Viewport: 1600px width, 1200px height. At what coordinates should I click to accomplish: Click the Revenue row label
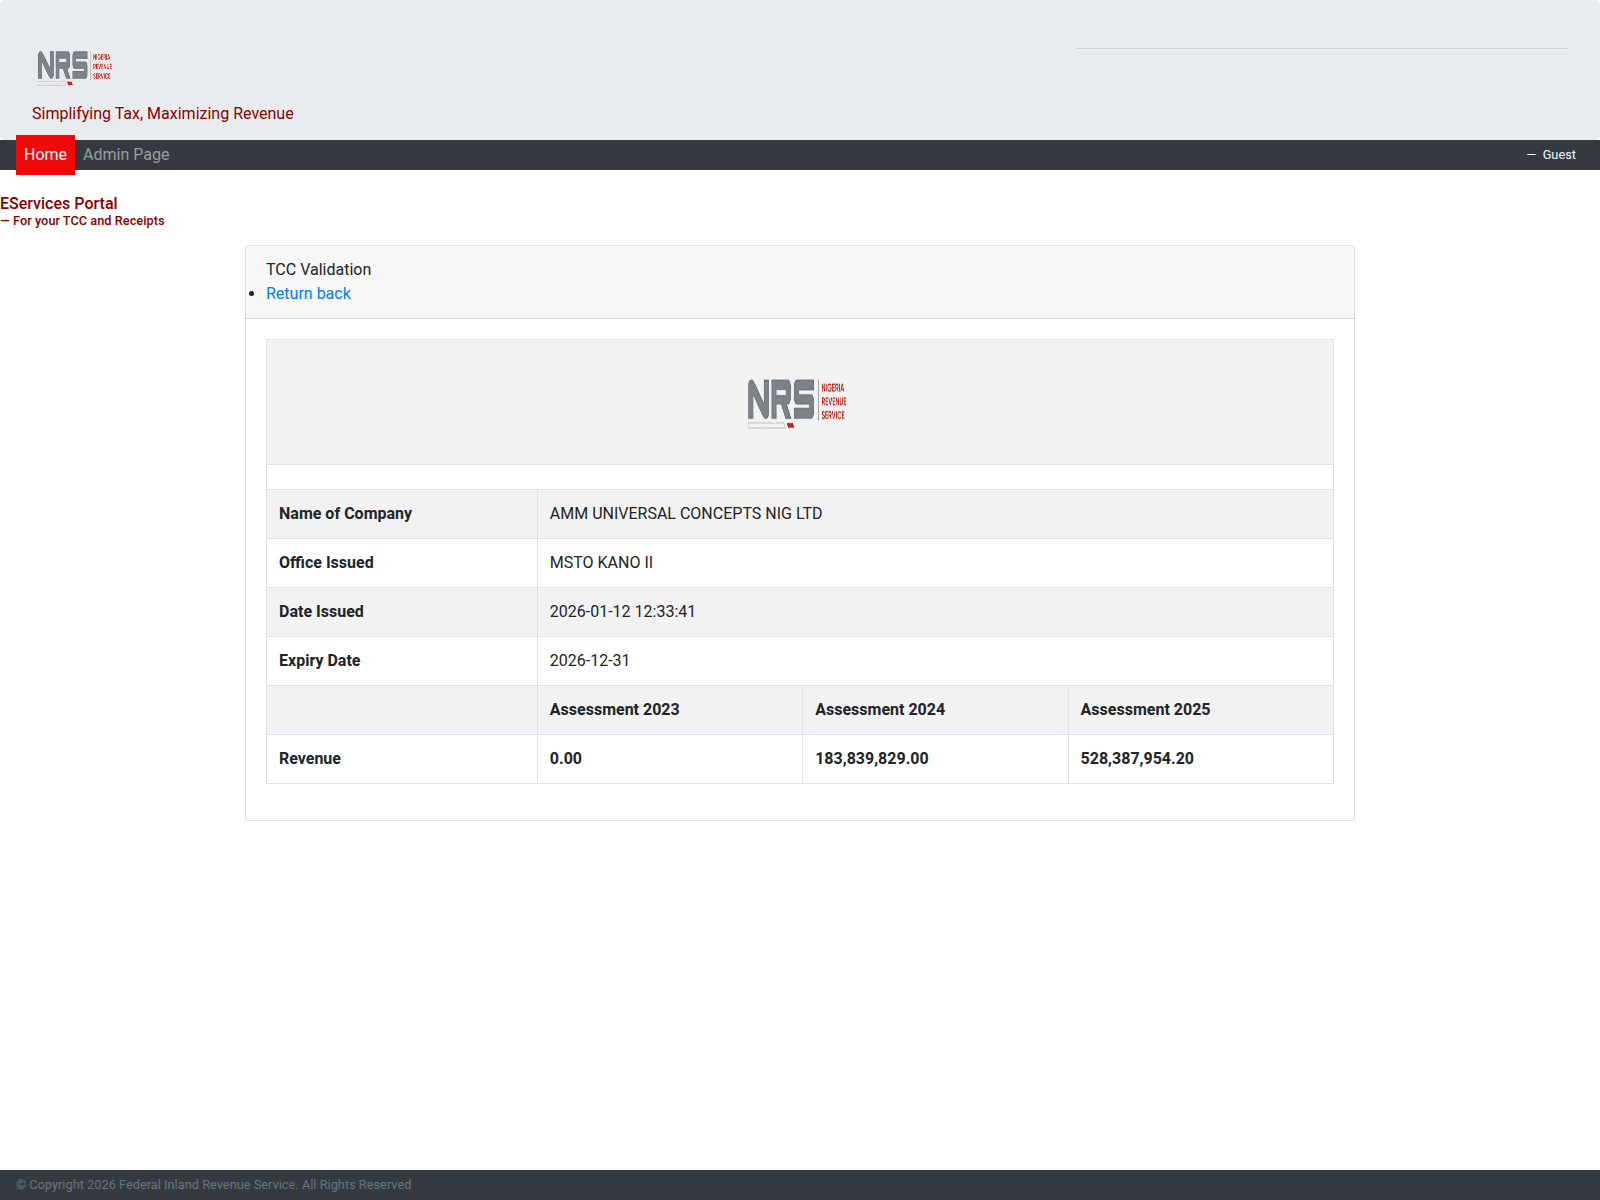[x=309, y=759]
